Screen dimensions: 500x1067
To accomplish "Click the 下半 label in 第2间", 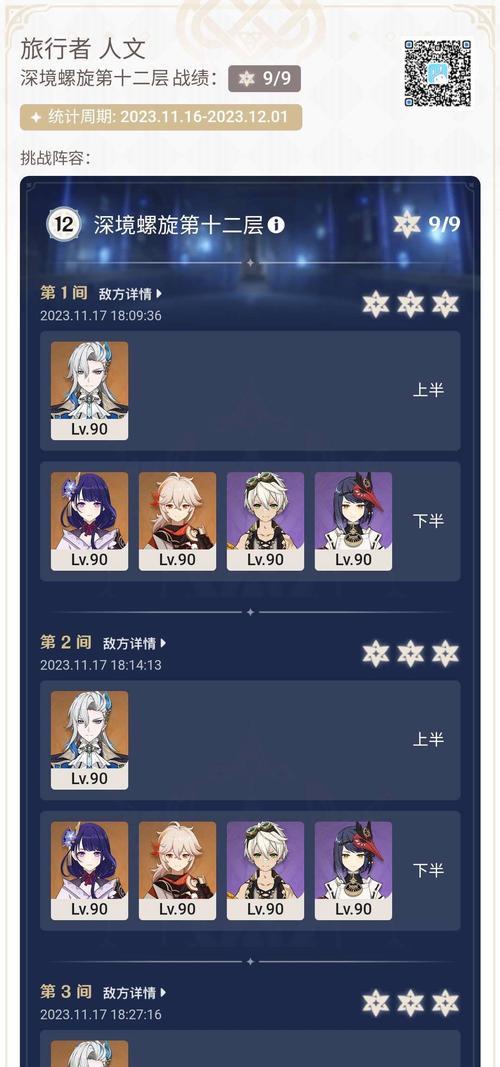I will [429, 870].
